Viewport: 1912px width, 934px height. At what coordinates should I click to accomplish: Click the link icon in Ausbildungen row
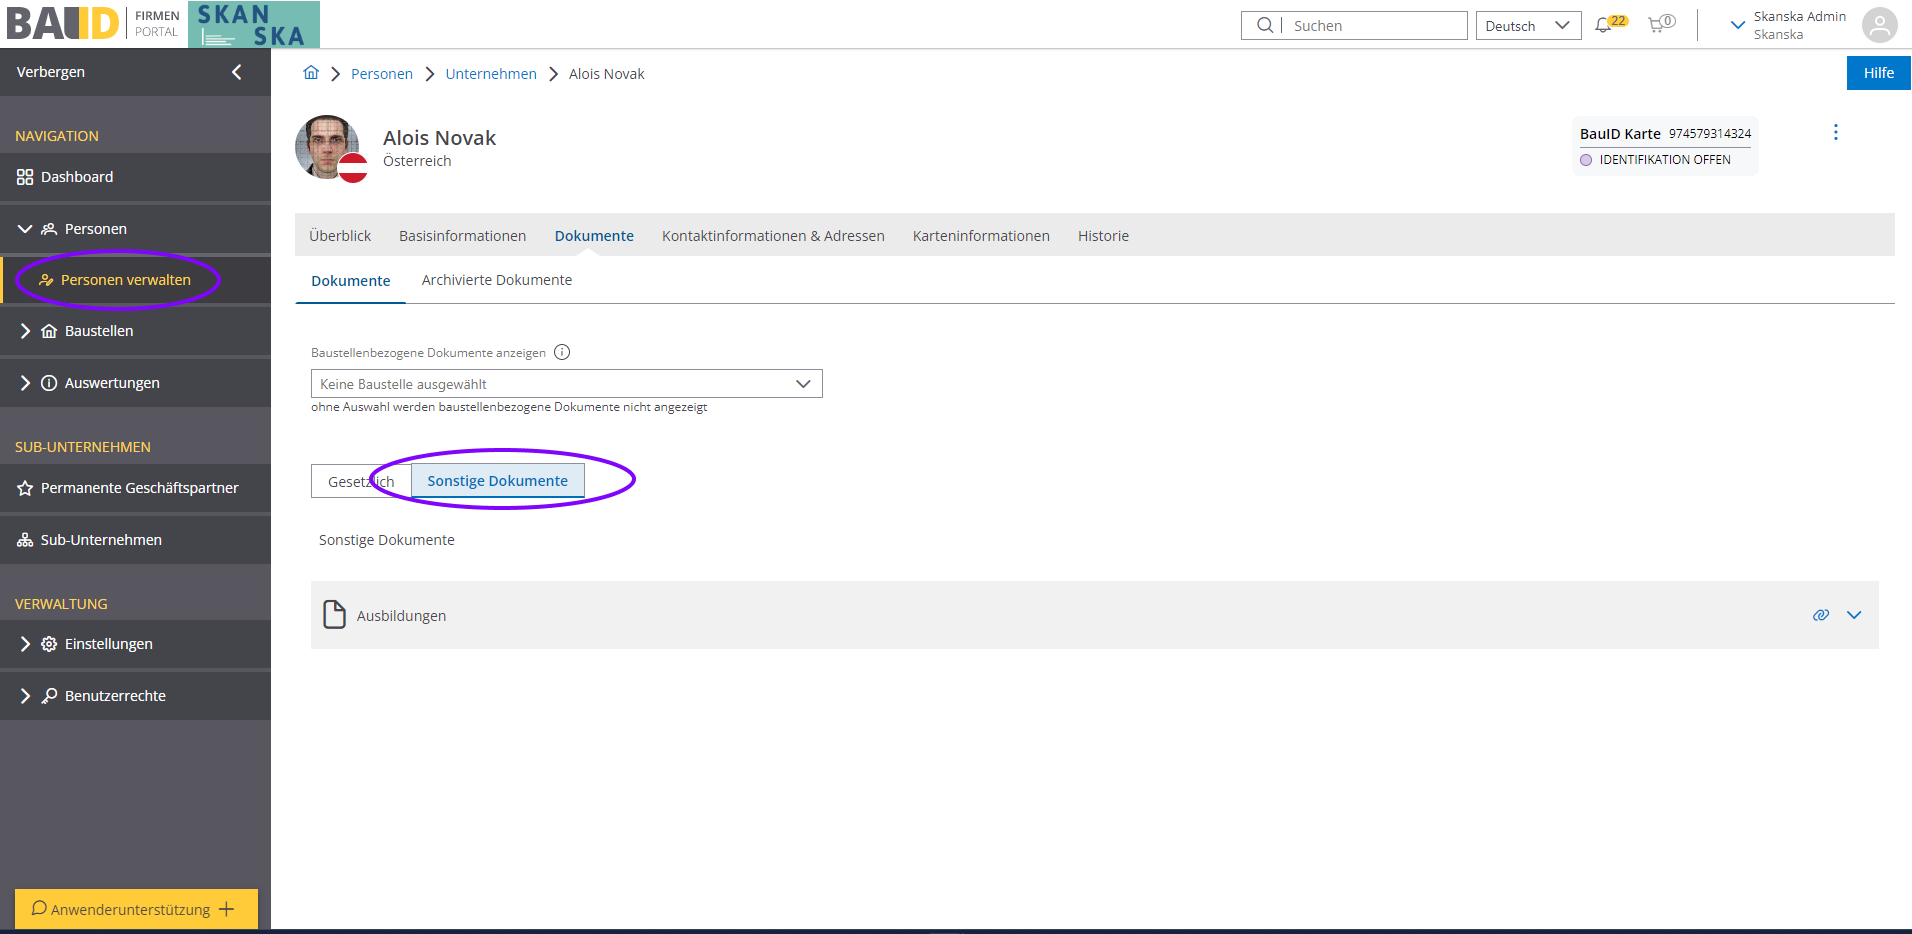point(1820,615)
